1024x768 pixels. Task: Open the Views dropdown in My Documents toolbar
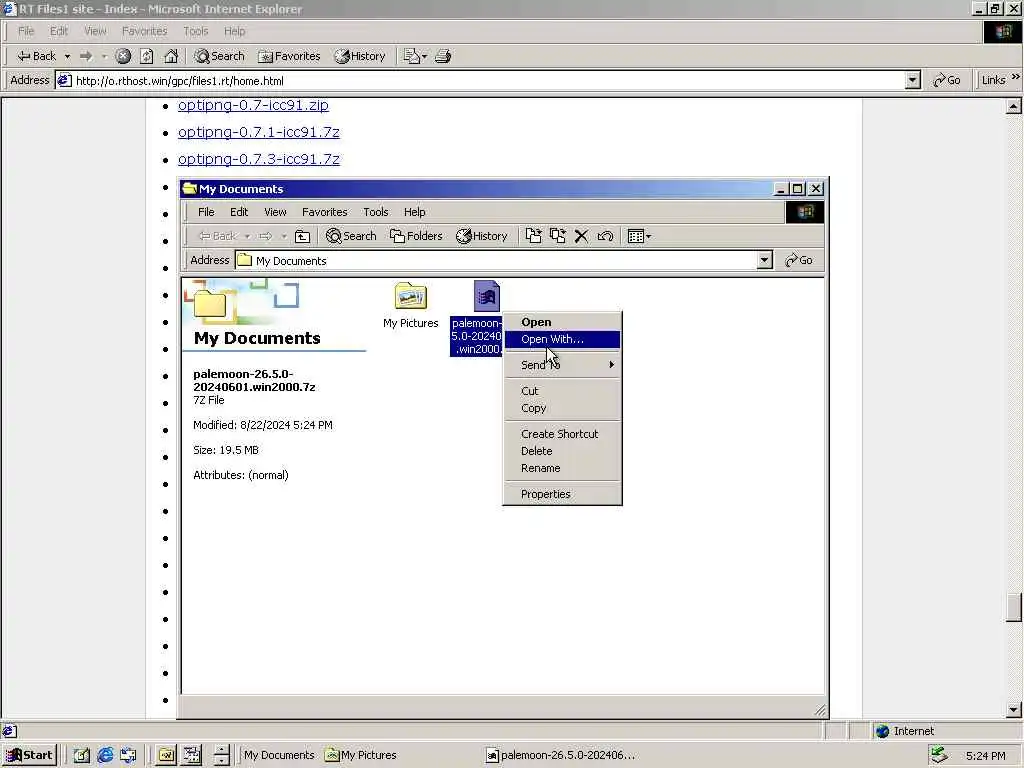tap(639, 236)
